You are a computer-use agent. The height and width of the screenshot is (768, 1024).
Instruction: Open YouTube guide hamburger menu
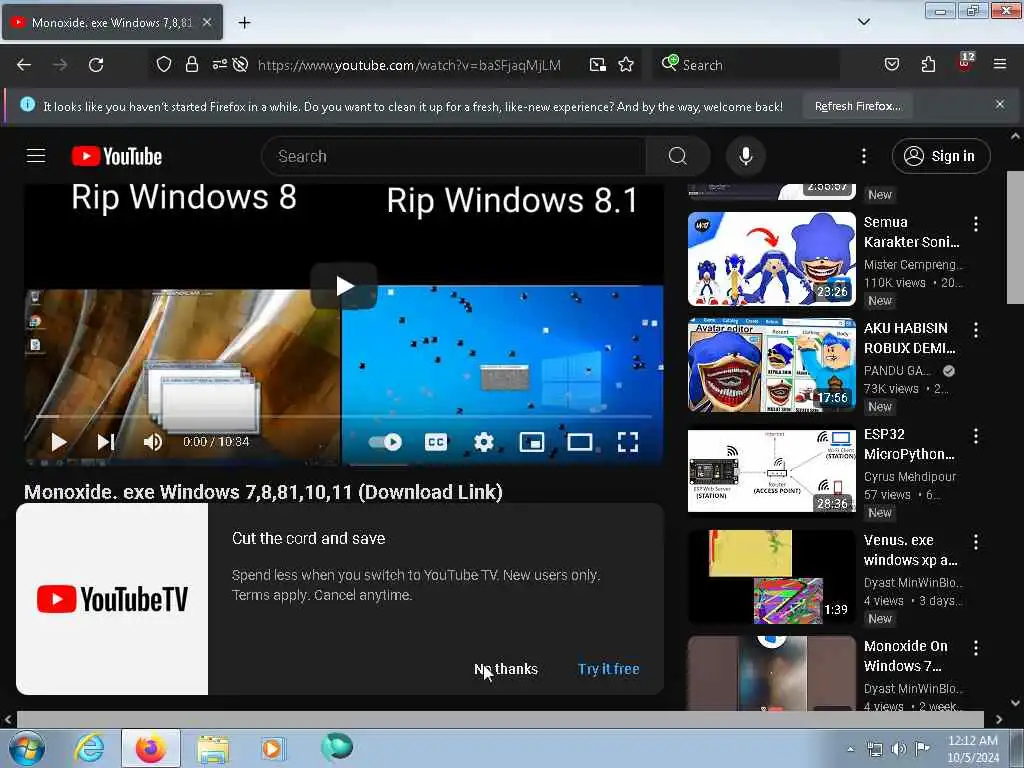coord(36,156)
